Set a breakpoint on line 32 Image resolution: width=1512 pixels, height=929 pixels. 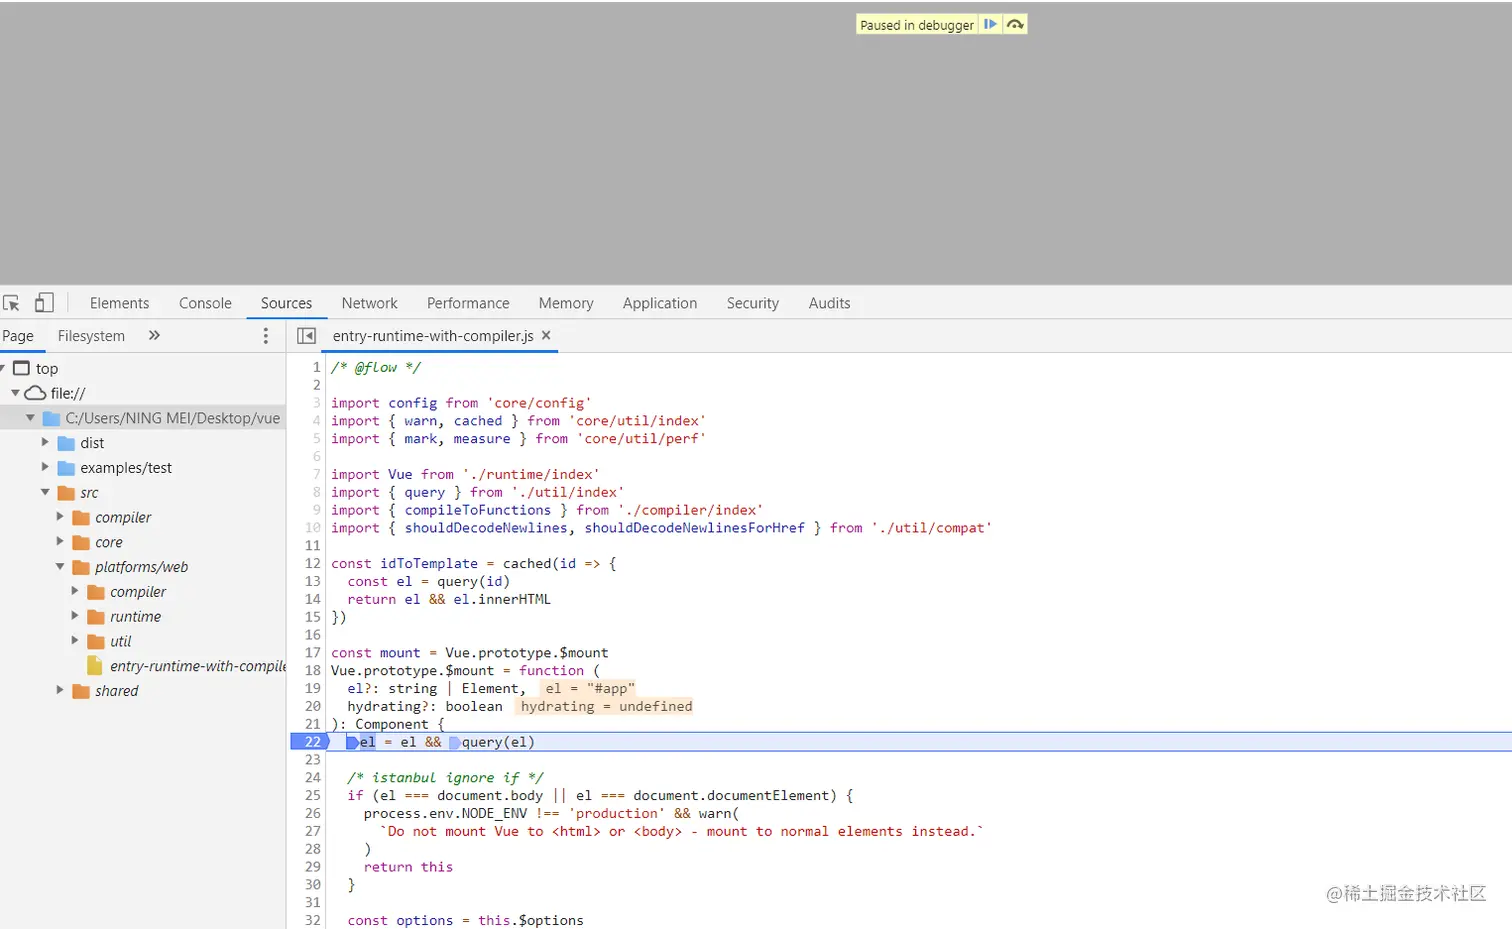tap(312, 920)
